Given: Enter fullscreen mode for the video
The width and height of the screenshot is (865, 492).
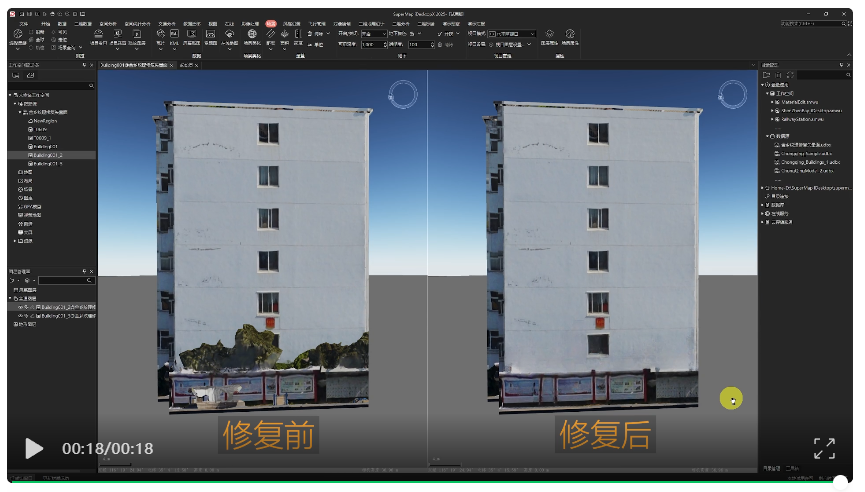Looking at the screenshot, I should 823,448.
